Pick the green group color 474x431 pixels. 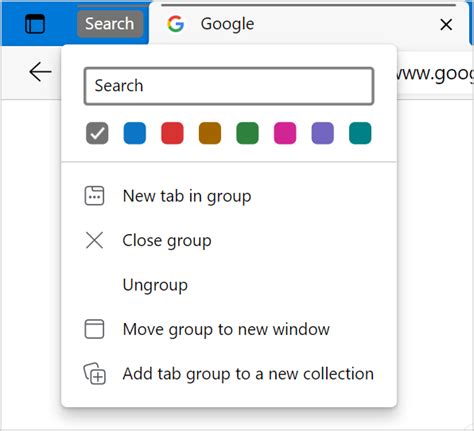pyautogui.click(x=247, y=133)
